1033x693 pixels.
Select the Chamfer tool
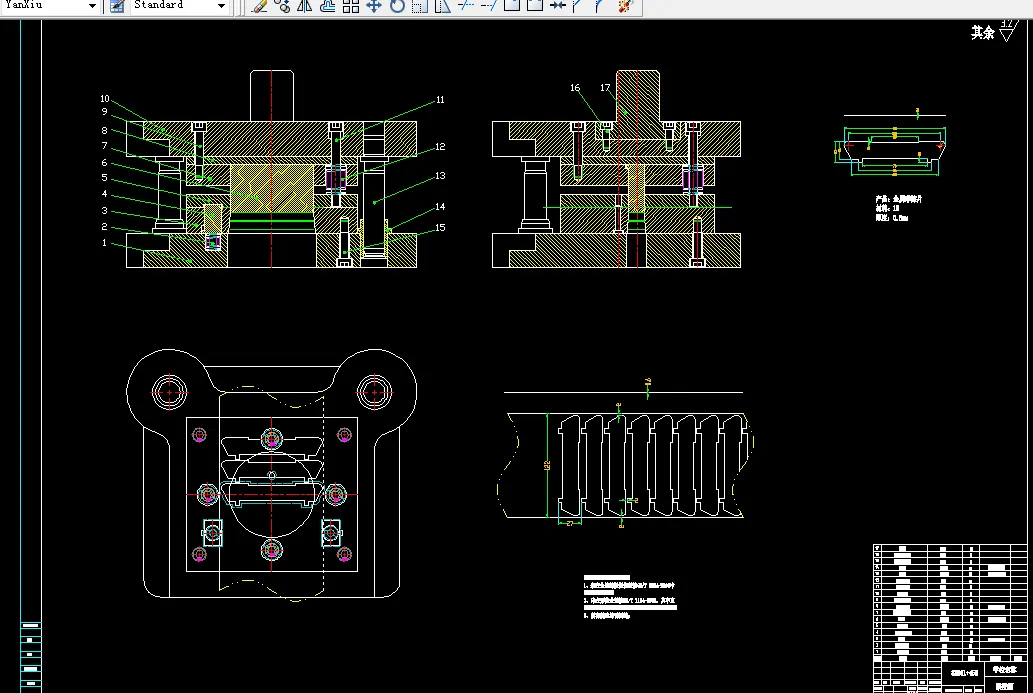578,6
